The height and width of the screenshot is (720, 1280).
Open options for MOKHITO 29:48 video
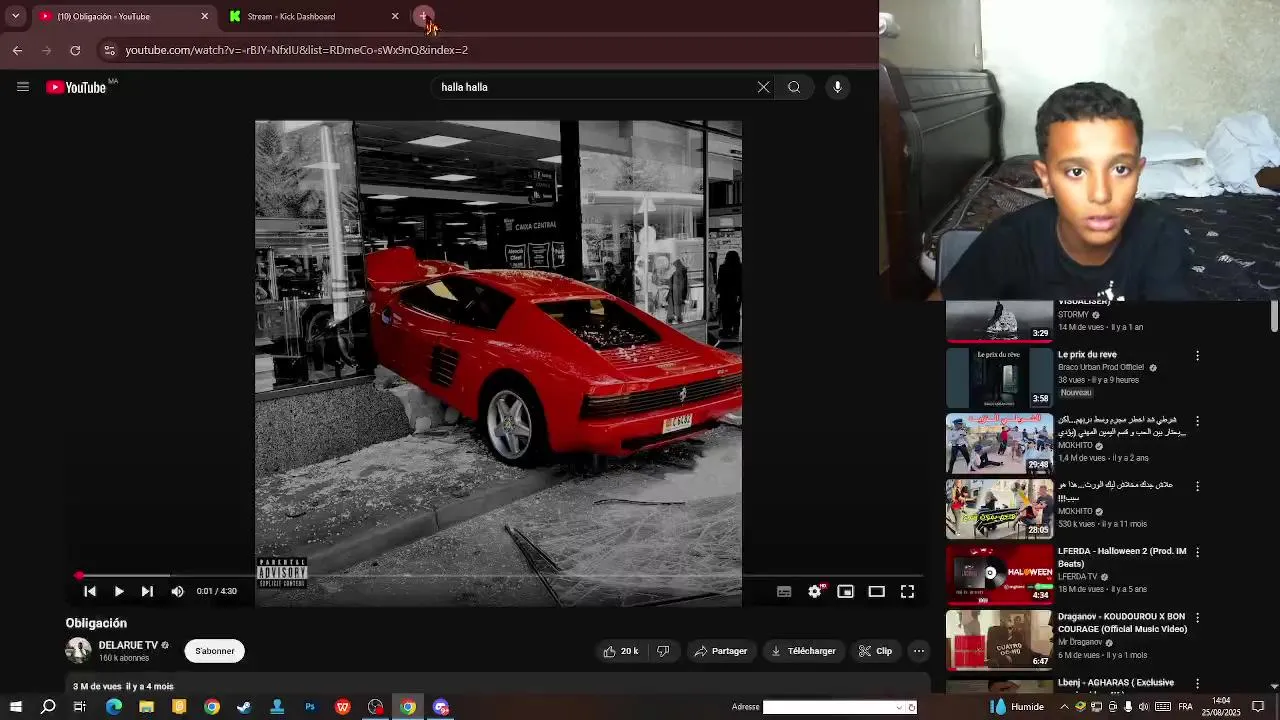coord(1197,421)
